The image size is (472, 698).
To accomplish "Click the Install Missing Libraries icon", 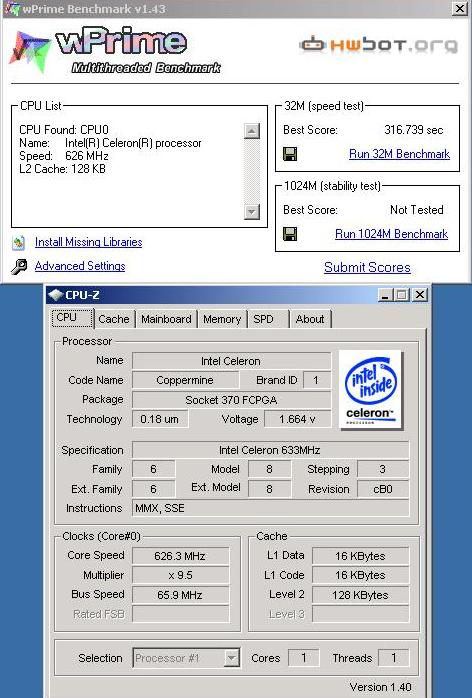I will coord(19,243).
